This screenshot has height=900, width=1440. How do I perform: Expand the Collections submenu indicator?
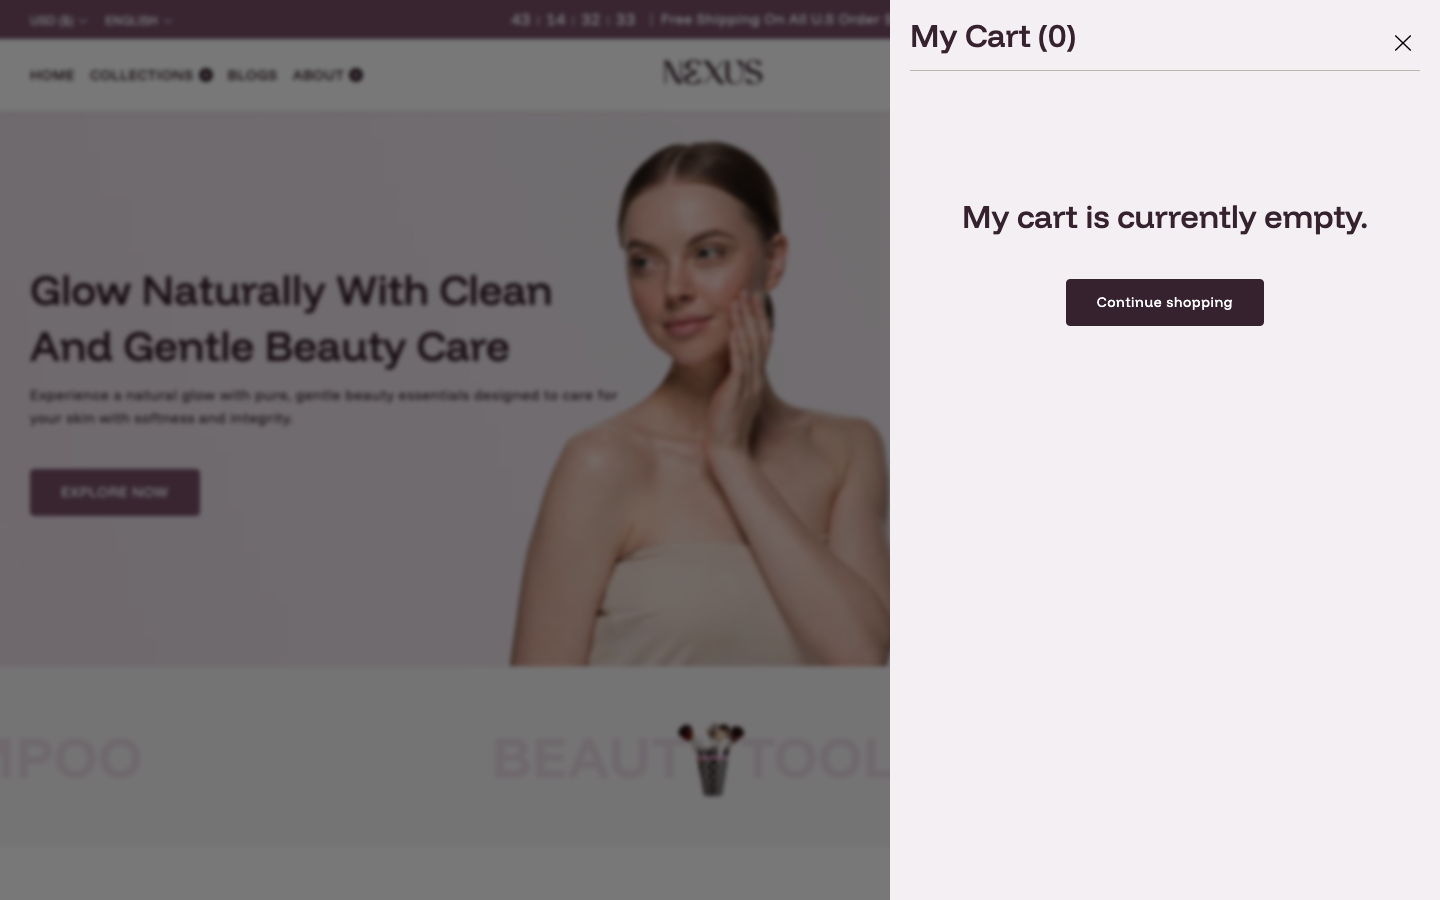pyautogui.click(x=206, y=75)
